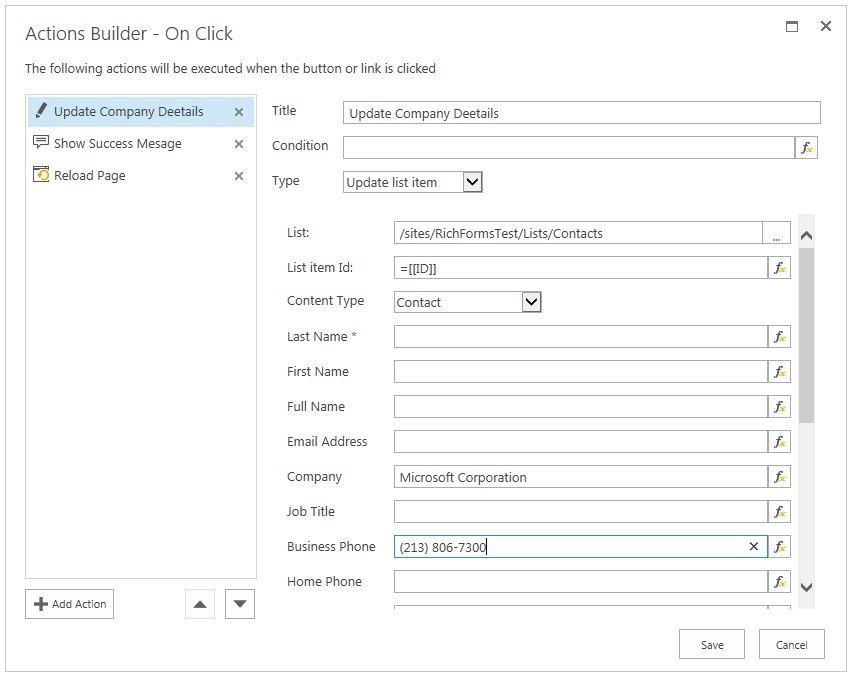This screenshot has width=853, height=676.
Task: Expand the Content Type dropdown
Action: pos(531,302)
